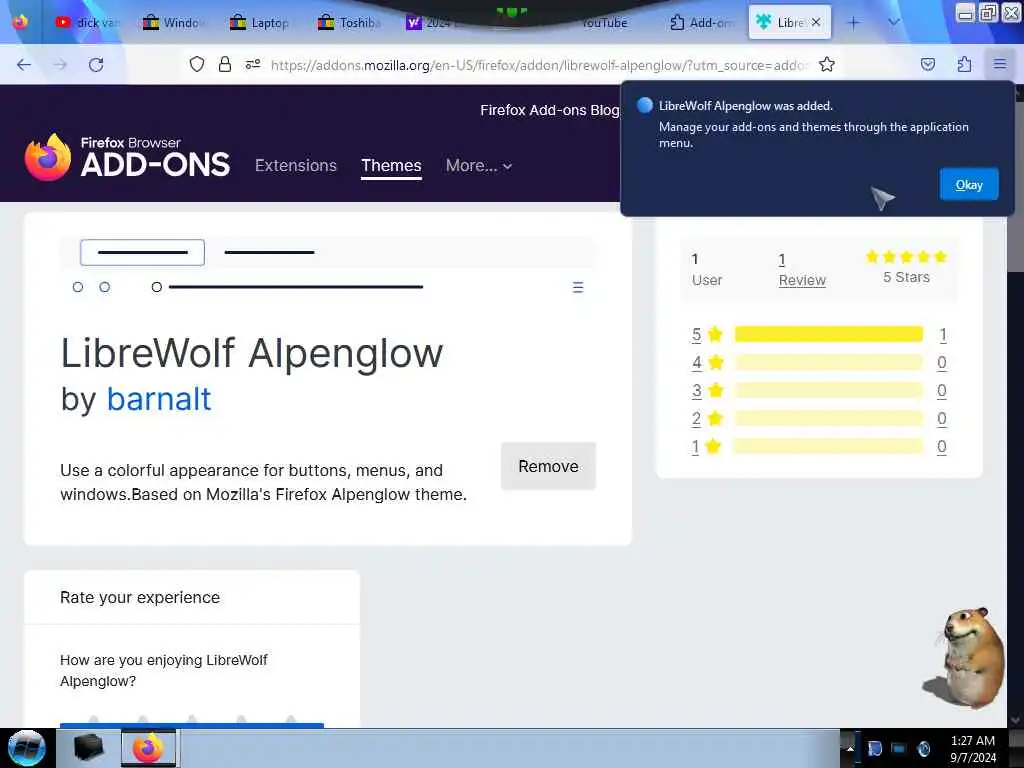Screen dimensions: 1024x768
Task: Filter reviews by 2 stars row
Action: coord(819,419)
